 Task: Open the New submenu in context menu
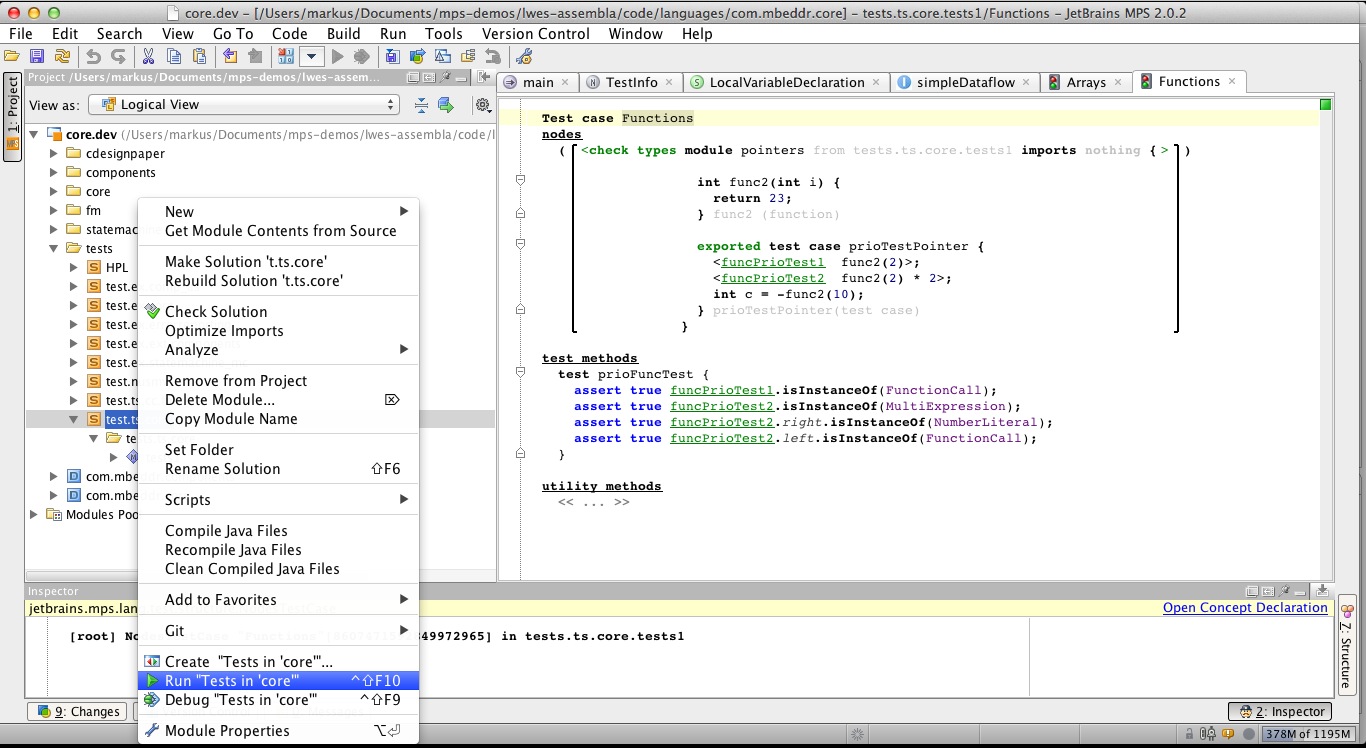point(278,212)
